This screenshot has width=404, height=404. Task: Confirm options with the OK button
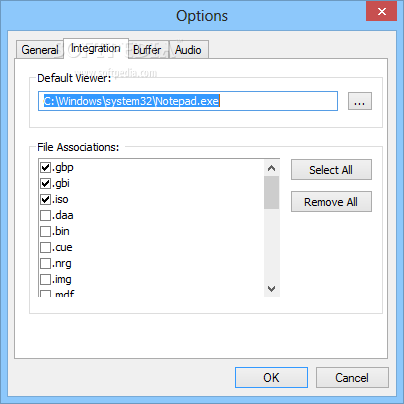pyautogui.click(x=271, y=378)
